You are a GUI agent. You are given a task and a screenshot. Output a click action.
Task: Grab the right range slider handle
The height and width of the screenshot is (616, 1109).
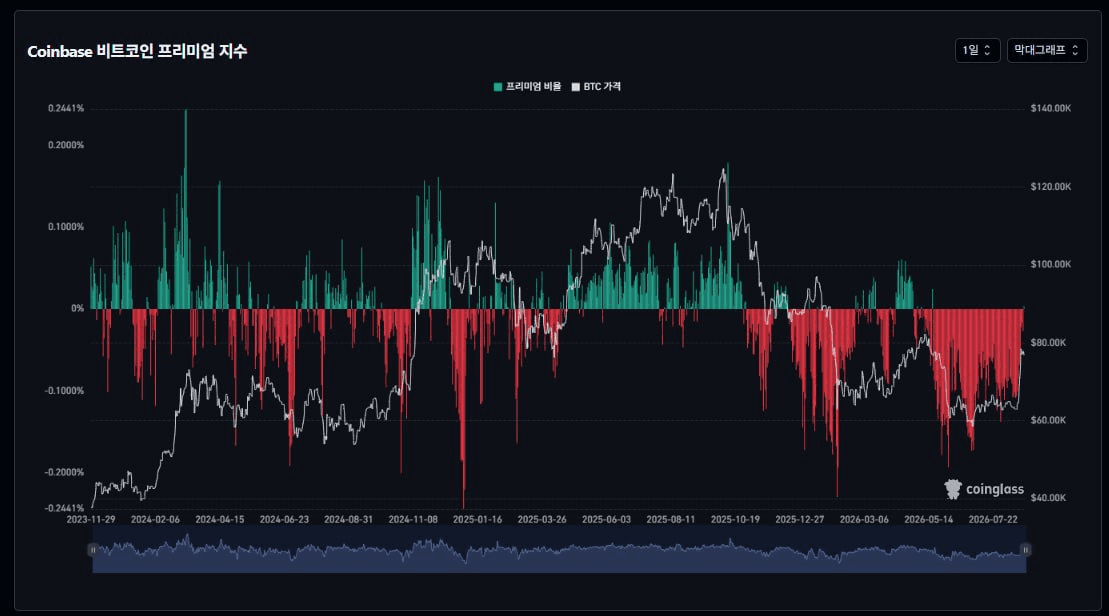tap(1026, 550)
